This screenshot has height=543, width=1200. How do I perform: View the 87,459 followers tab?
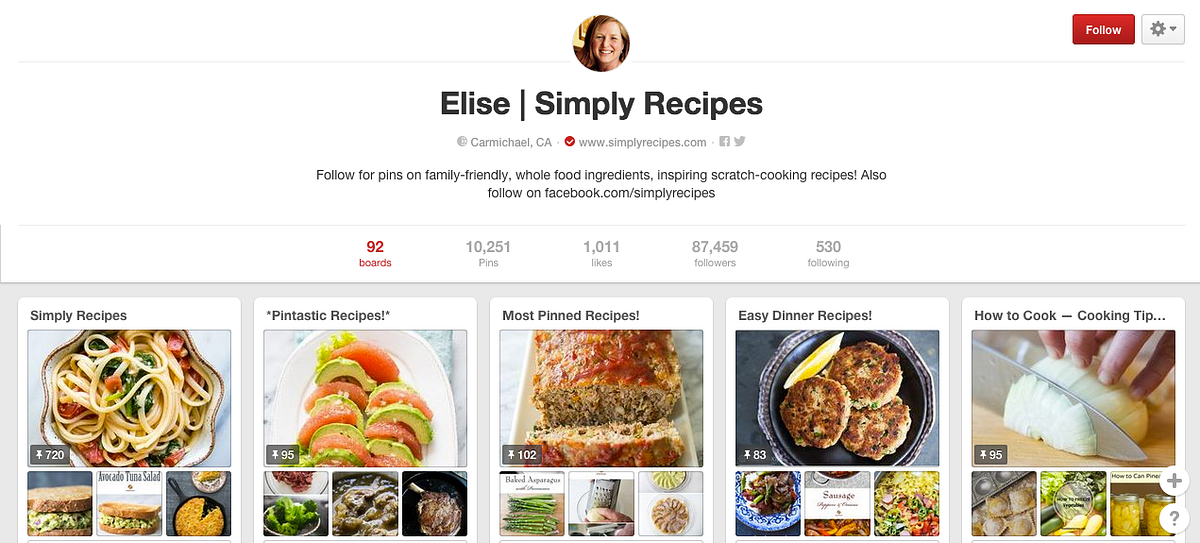715,254
